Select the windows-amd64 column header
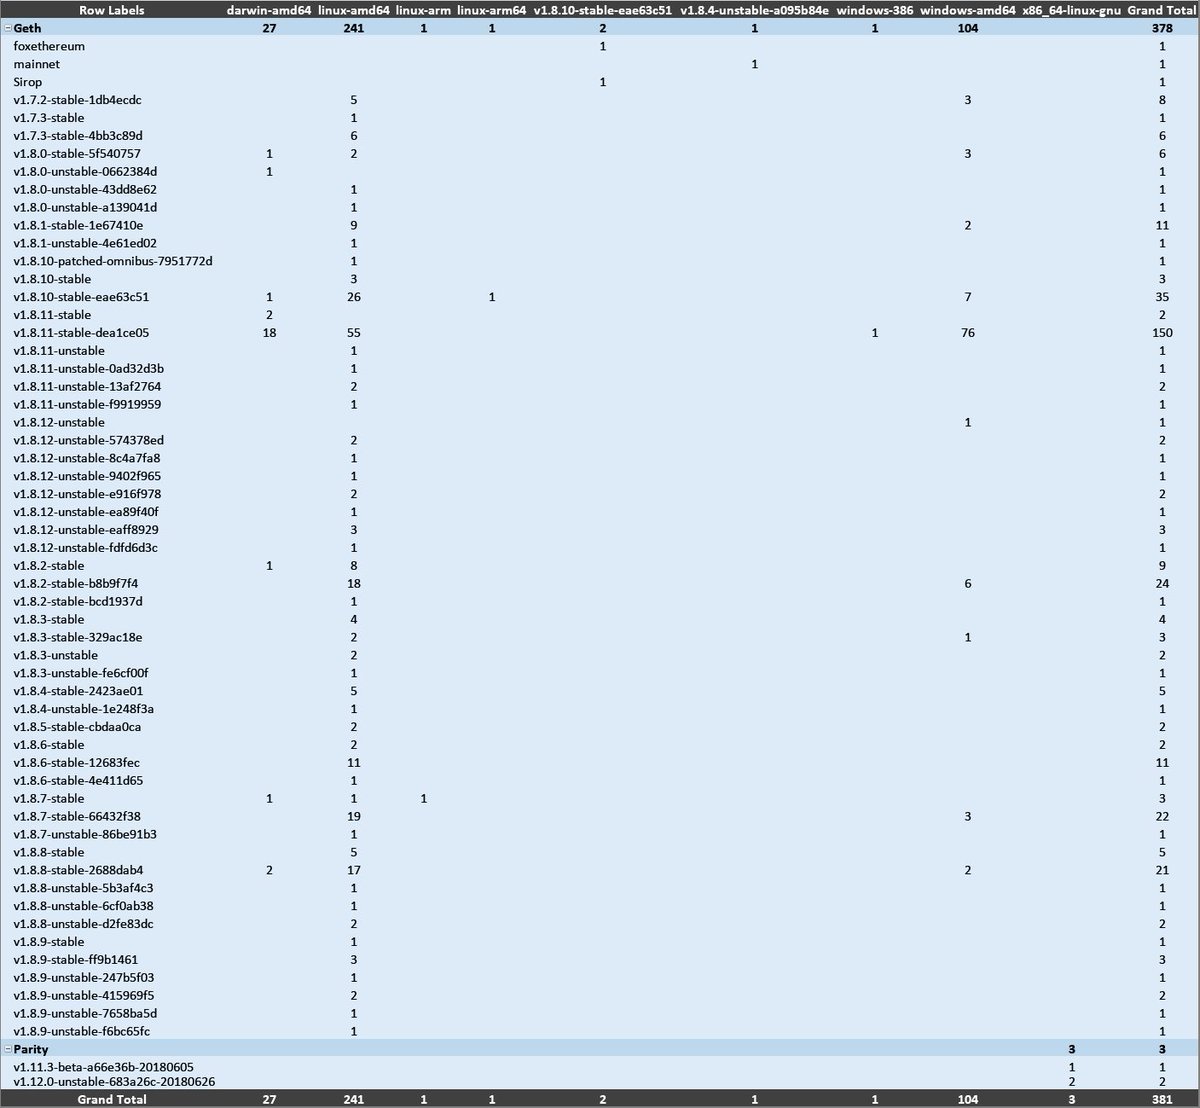This screenshot has width=1200, height=1108. coord(967,10)
